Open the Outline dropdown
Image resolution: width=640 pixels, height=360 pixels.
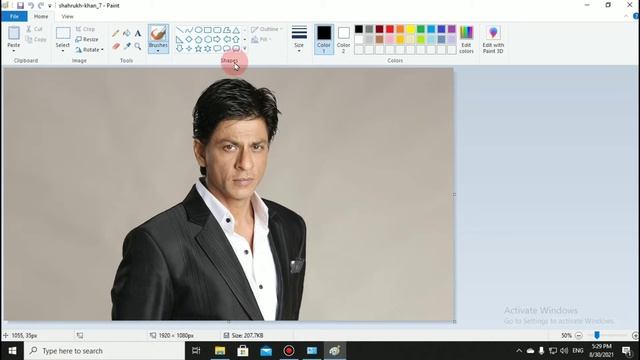(267, 29)
